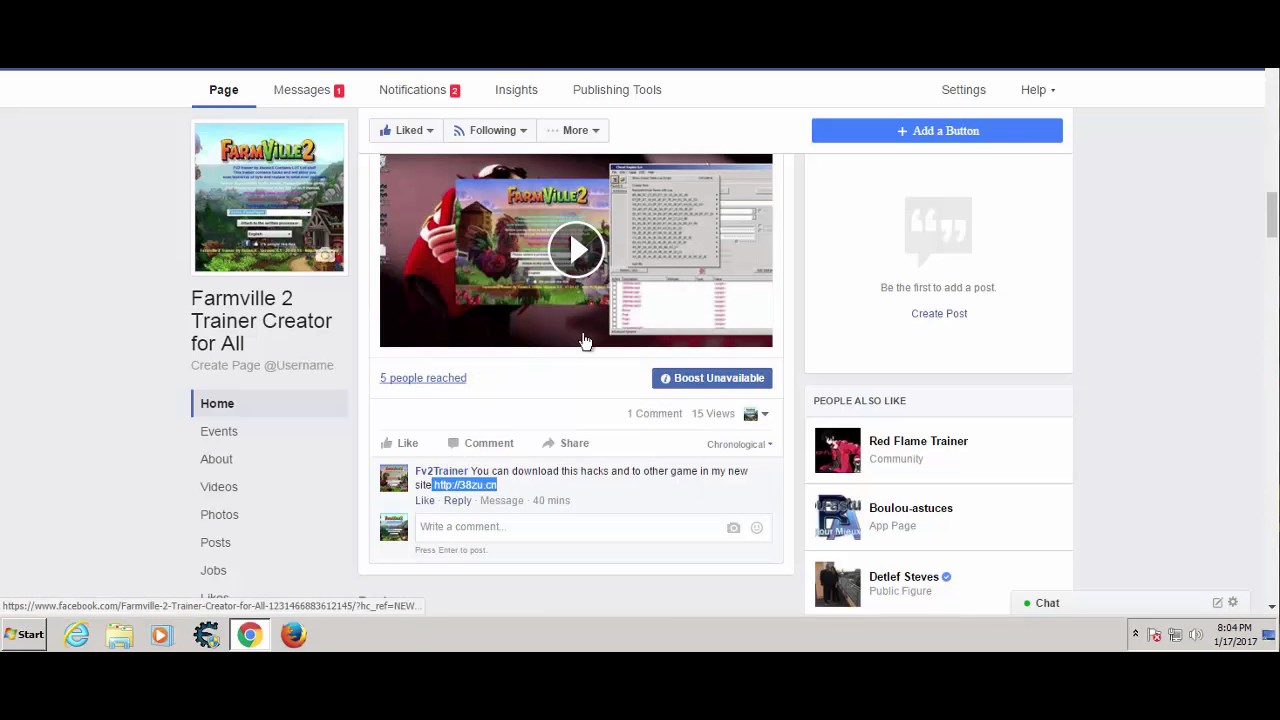Image resolution: width=1280 pixels, height=720 pixels.
Task: Open Cheat Engine gear icon in taskbar
Action: pyautogui.click(x=206, y=635)
